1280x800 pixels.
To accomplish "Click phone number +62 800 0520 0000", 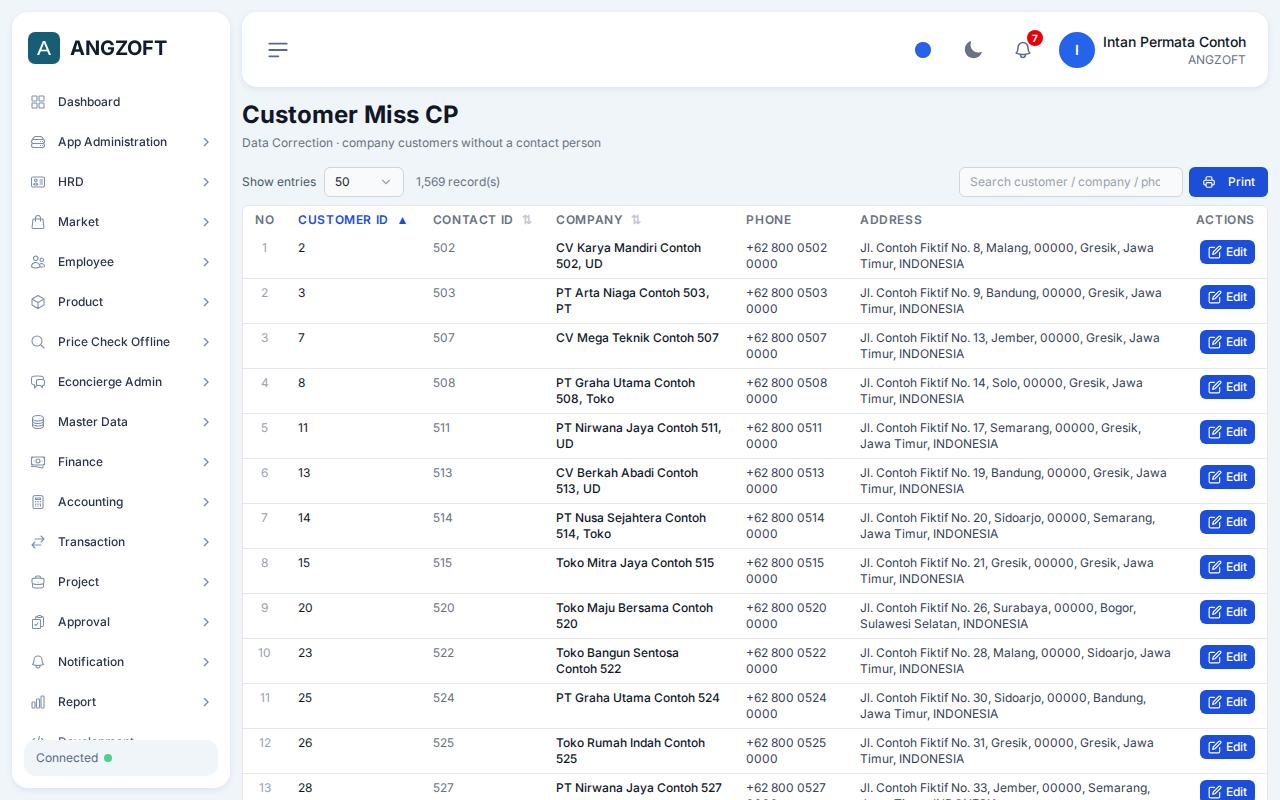I will (786, 616).
